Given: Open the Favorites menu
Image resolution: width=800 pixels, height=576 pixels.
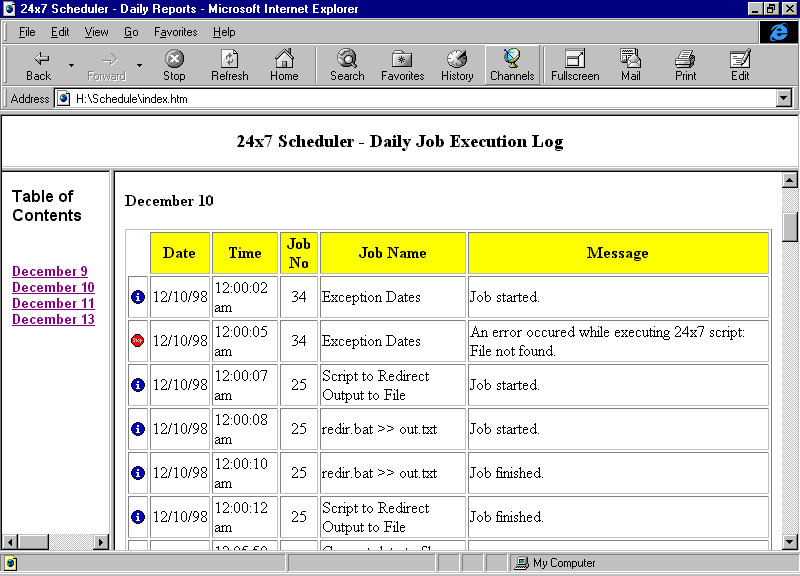Looking at the screenshot, I should [176, 32].
